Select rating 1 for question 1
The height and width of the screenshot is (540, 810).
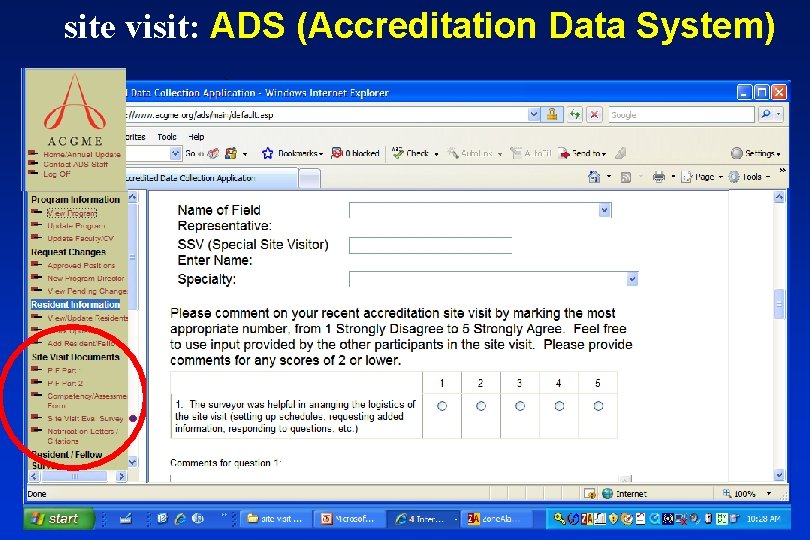(x=442, y=406)
